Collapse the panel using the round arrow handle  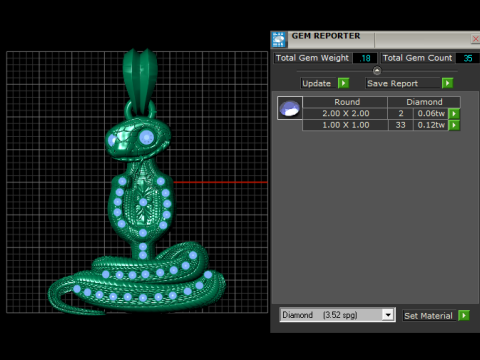pyautogui.click(x=377, y=71)
